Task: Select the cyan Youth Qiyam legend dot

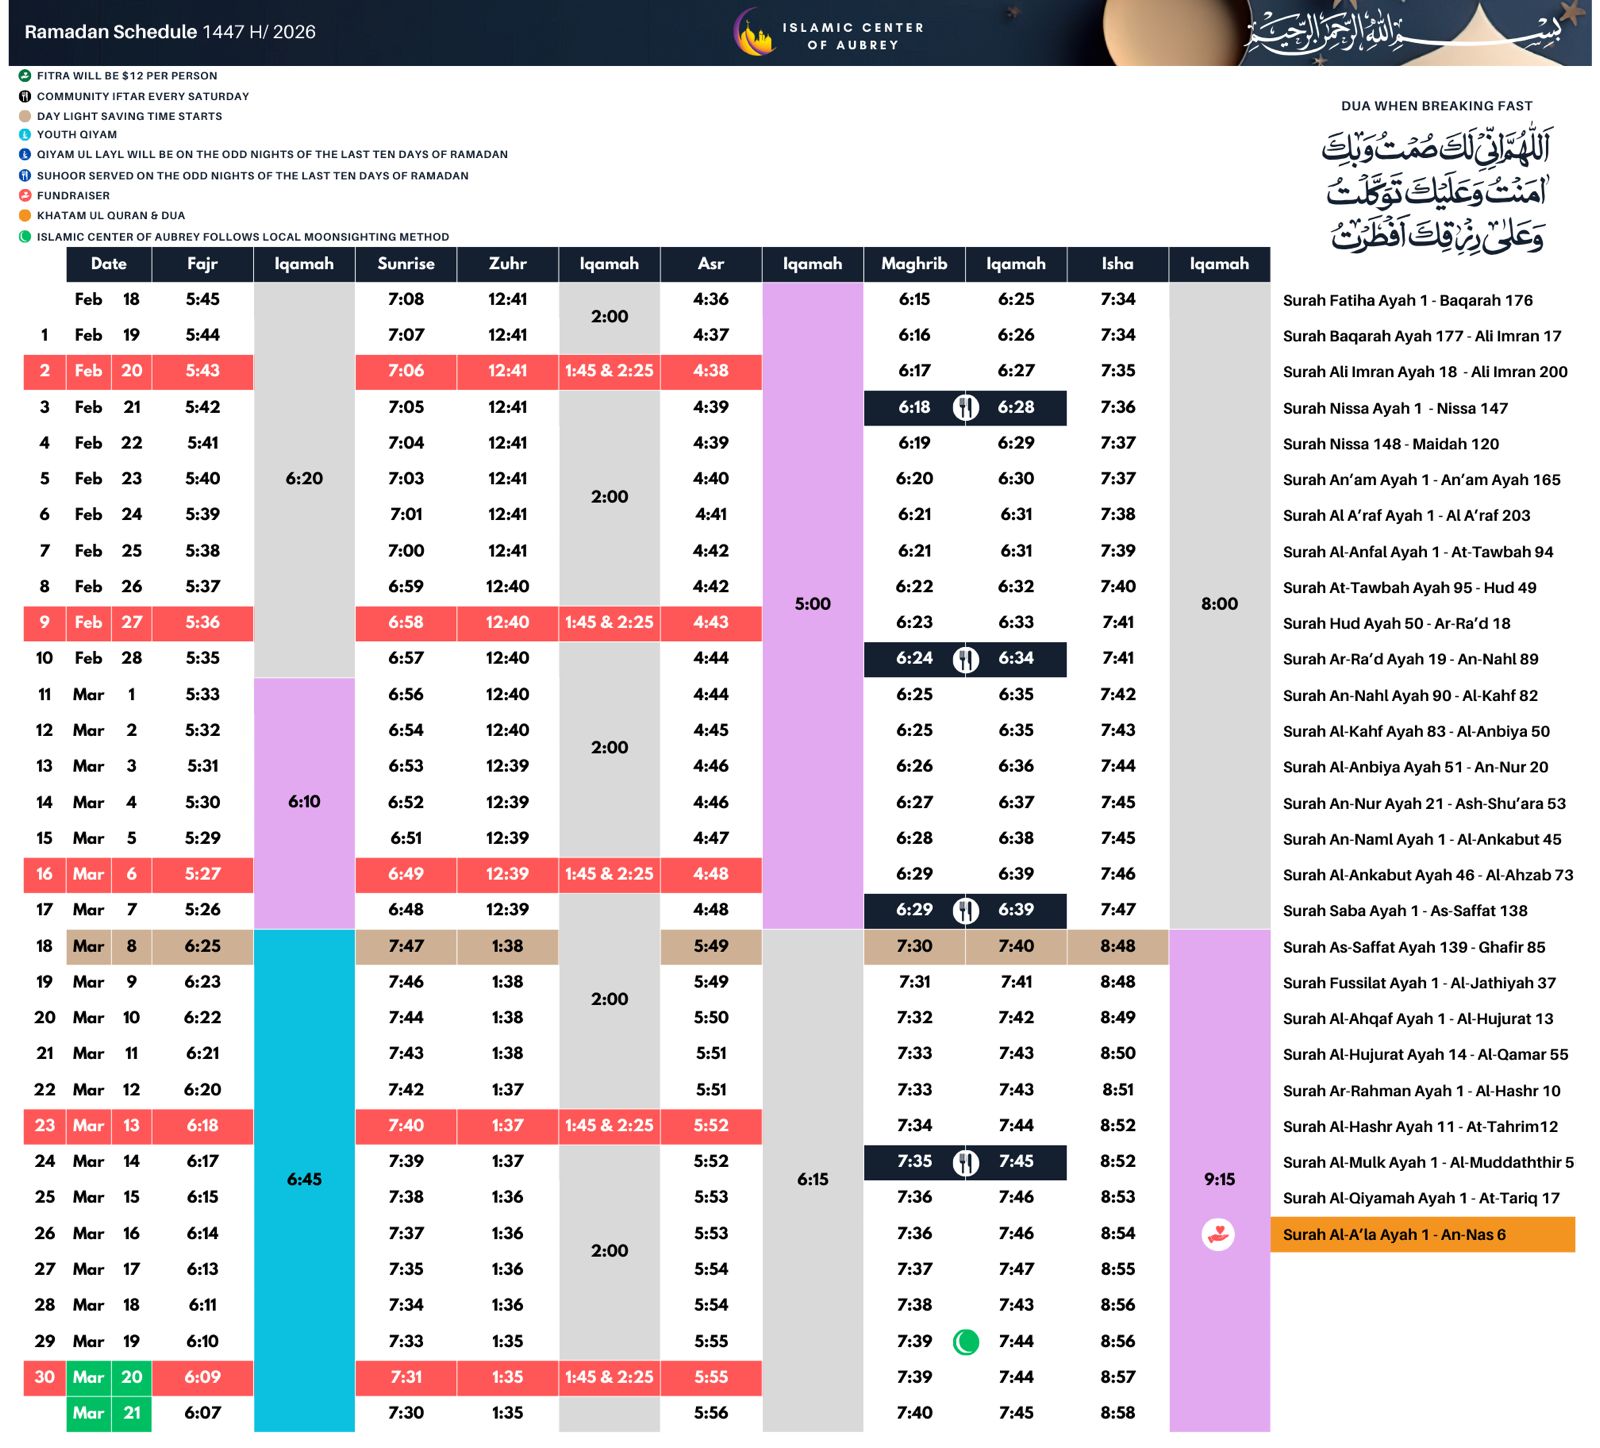Action: pyautogui.click(x=25, y=134)
